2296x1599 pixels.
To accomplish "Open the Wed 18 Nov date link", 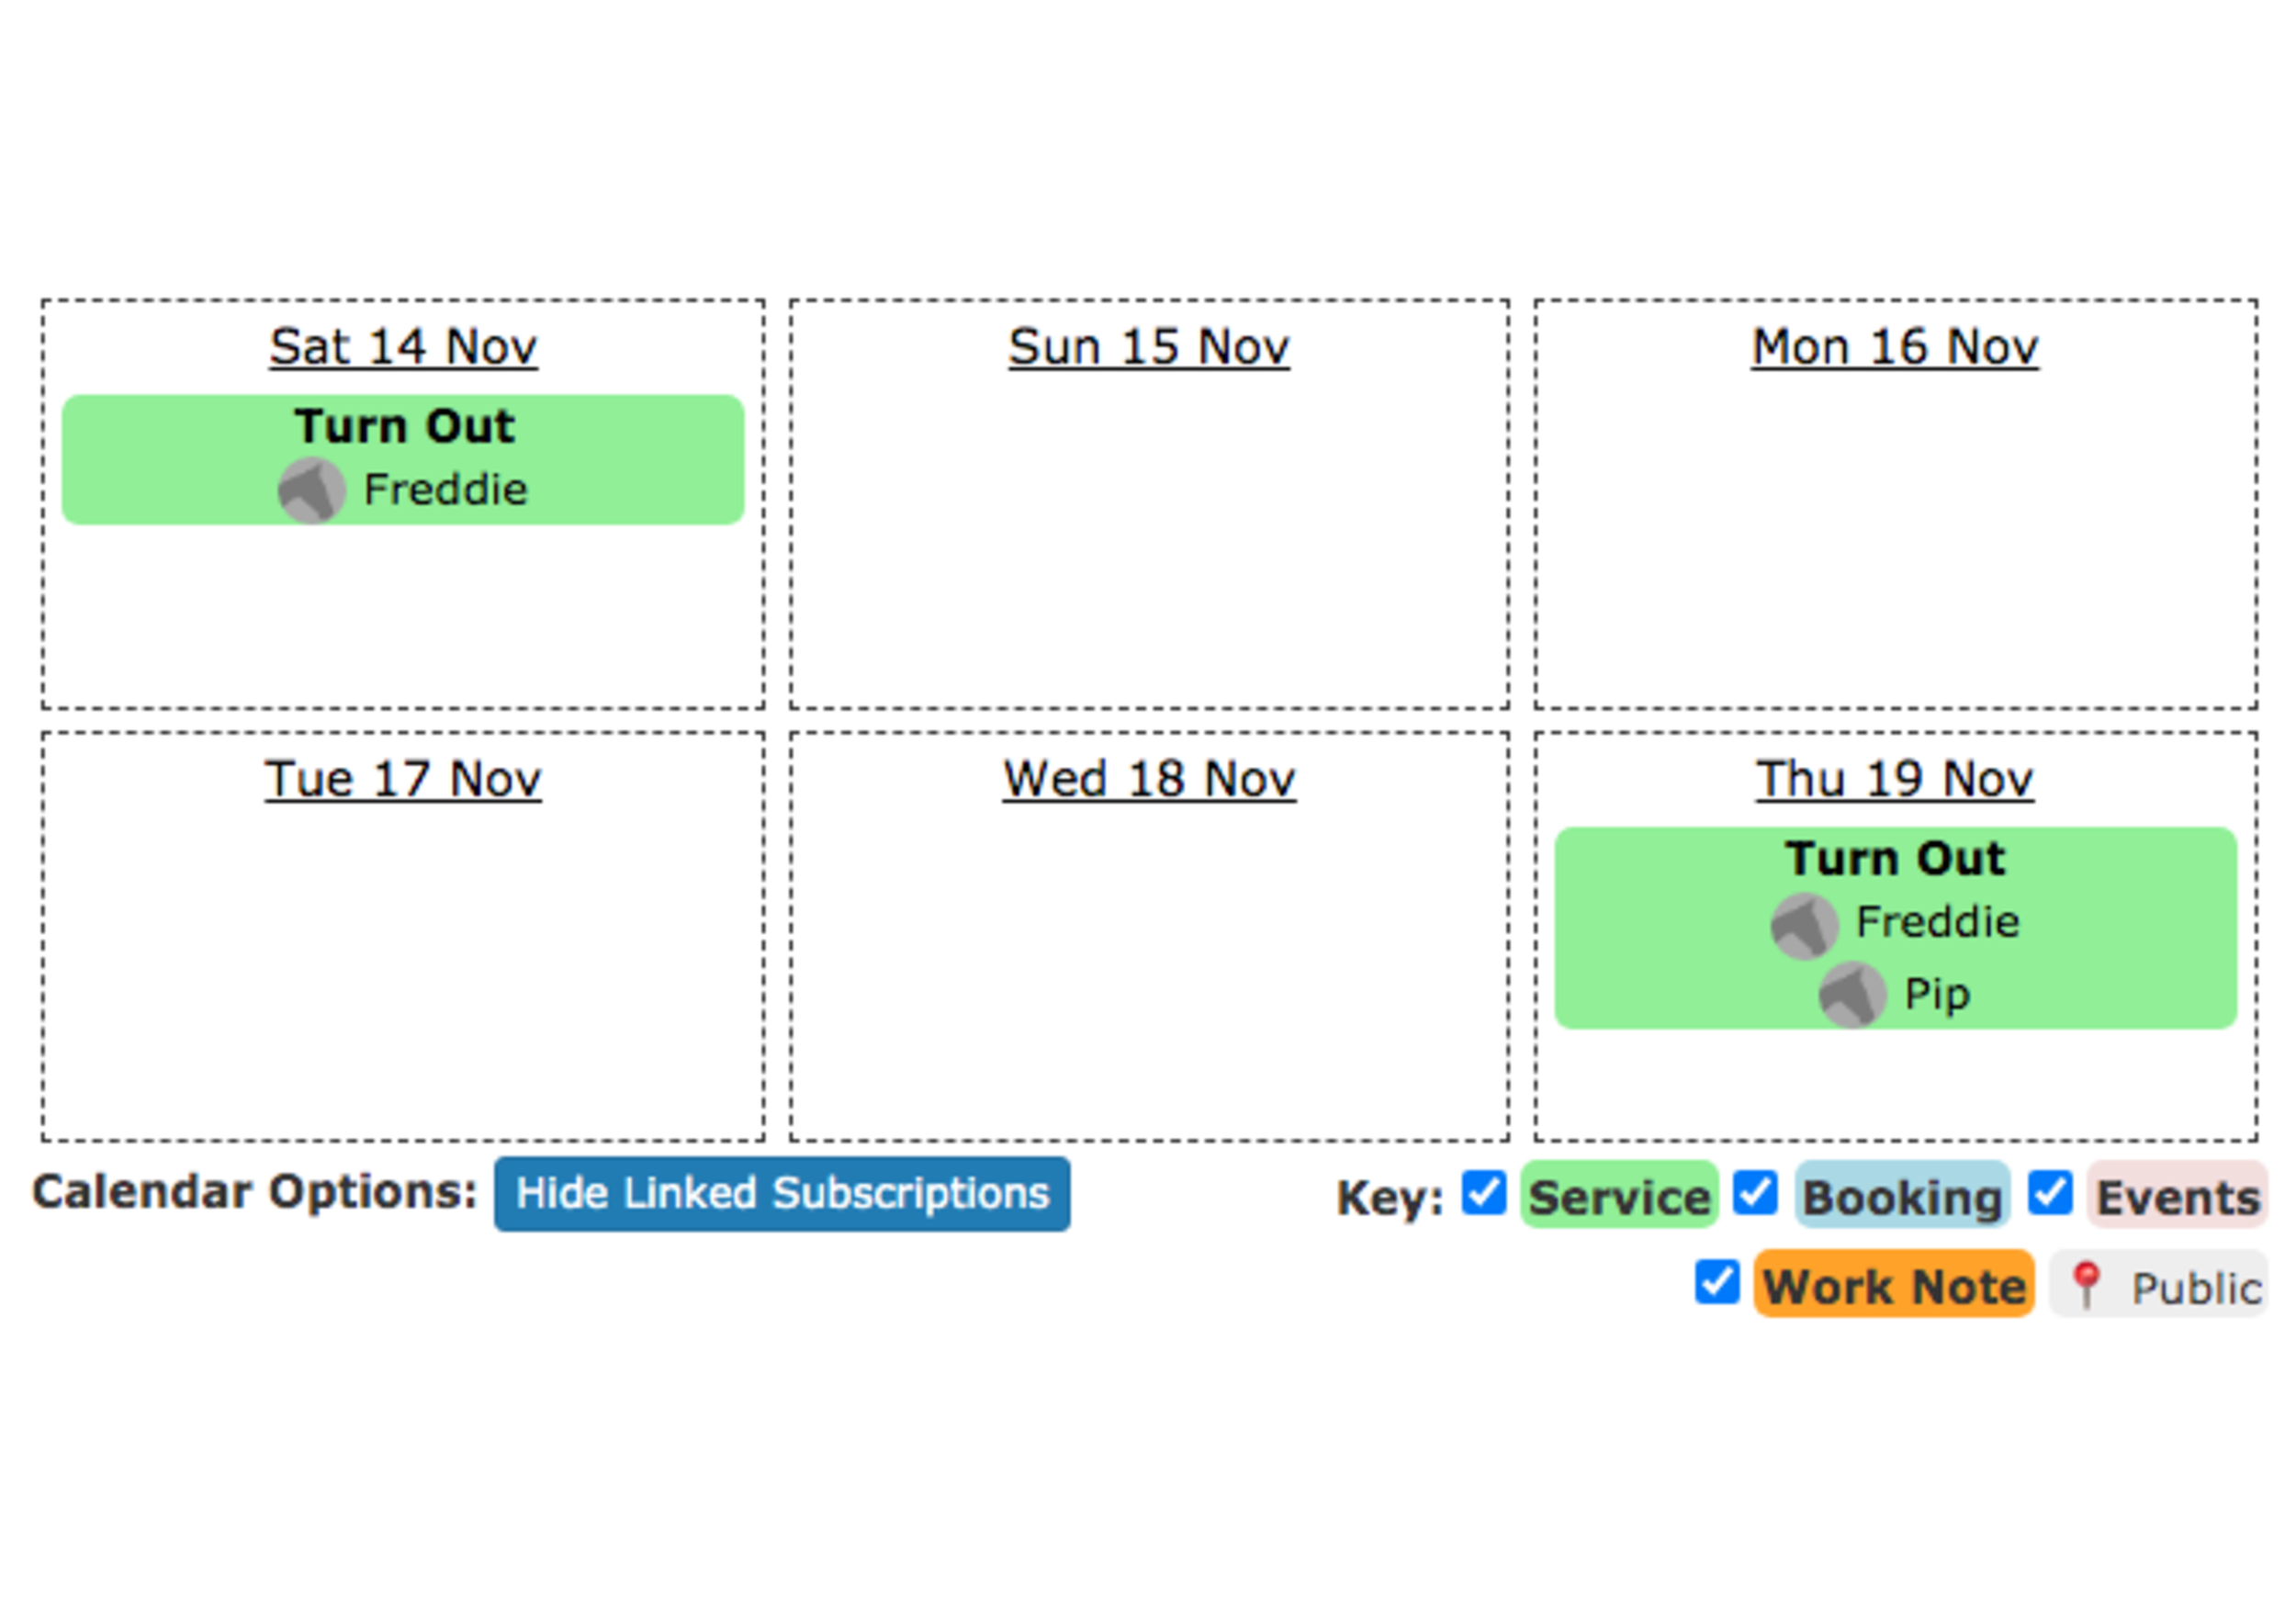I will [x=1149, y=779].
